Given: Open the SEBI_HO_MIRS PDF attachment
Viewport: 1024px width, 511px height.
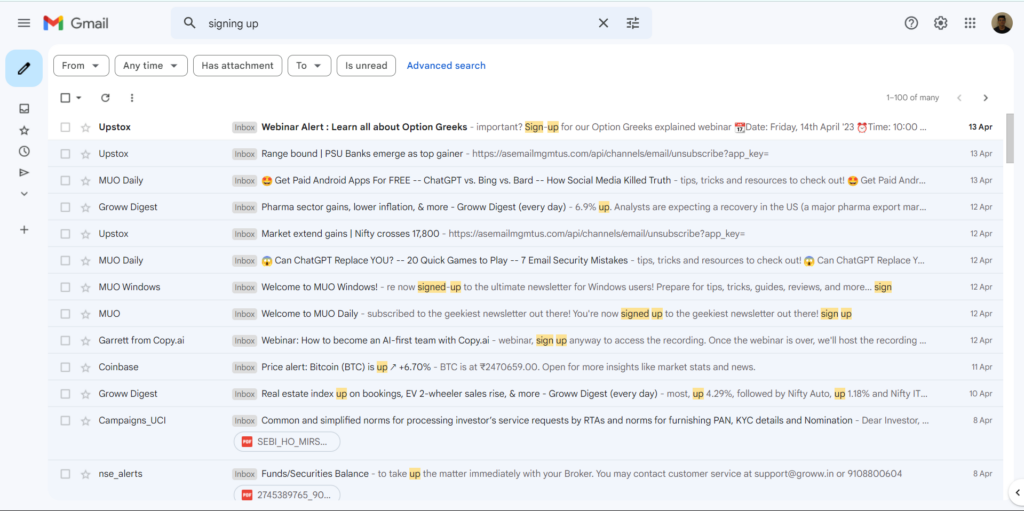Looking at the screenshot, I should [286, 442].
